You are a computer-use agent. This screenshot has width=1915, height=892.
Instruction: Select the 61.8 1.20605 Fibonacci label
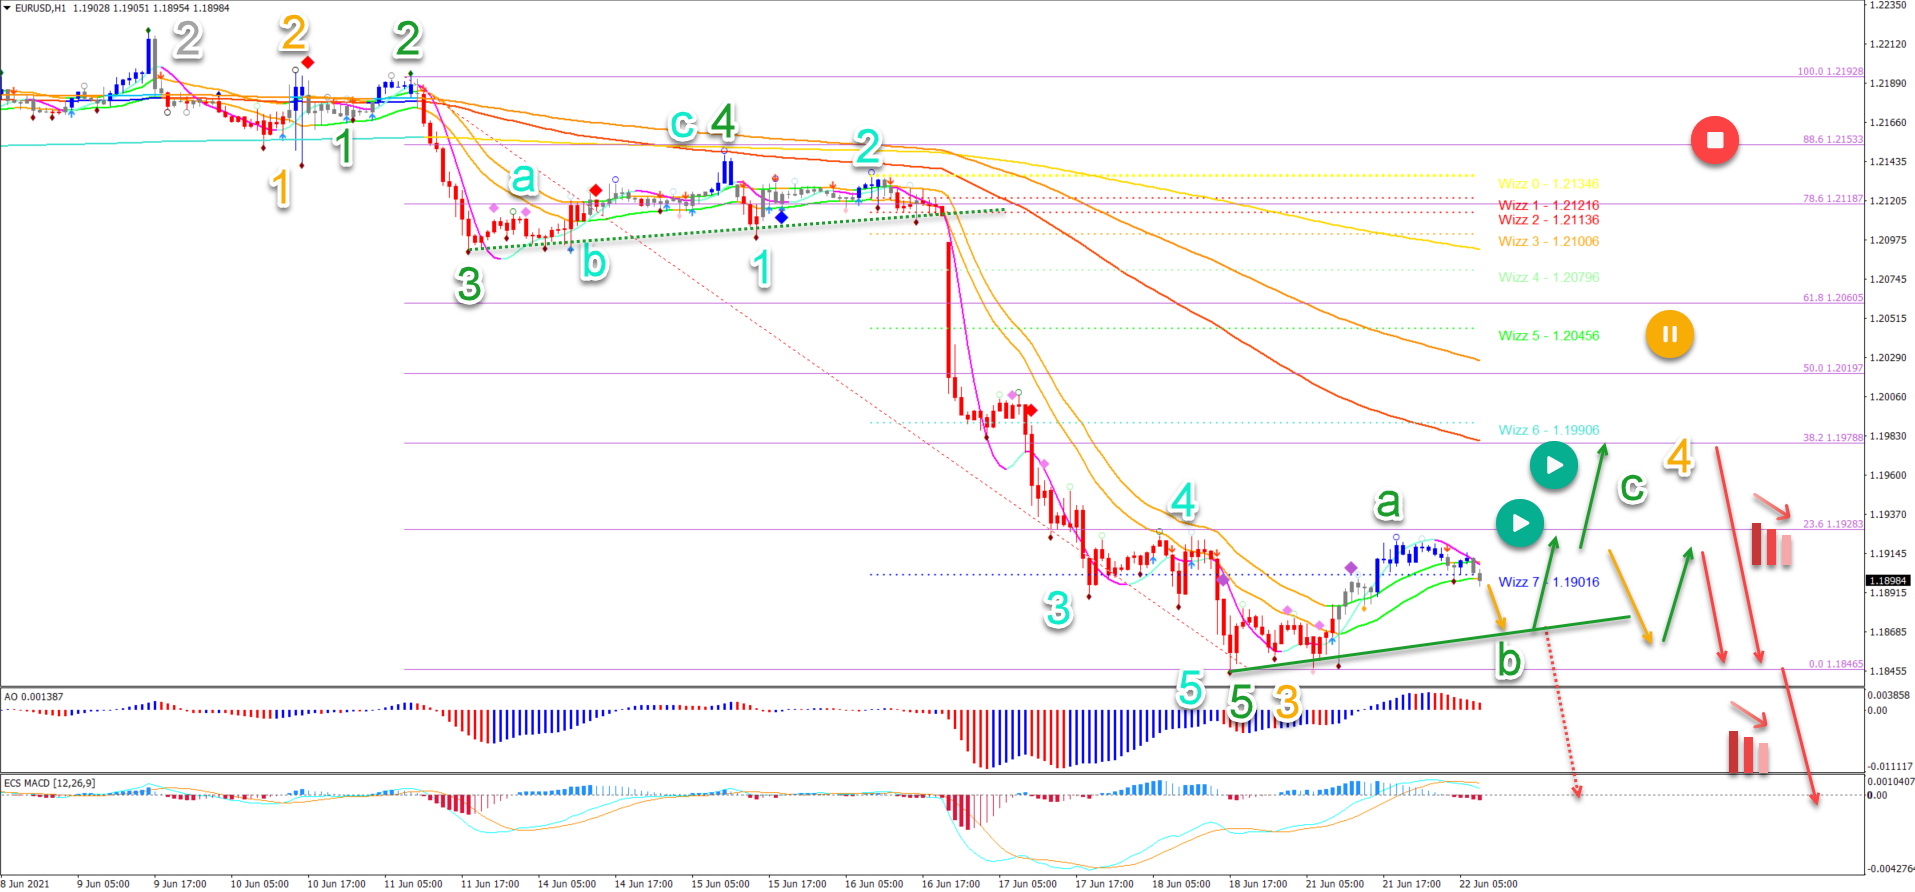tap(1833, 298)
